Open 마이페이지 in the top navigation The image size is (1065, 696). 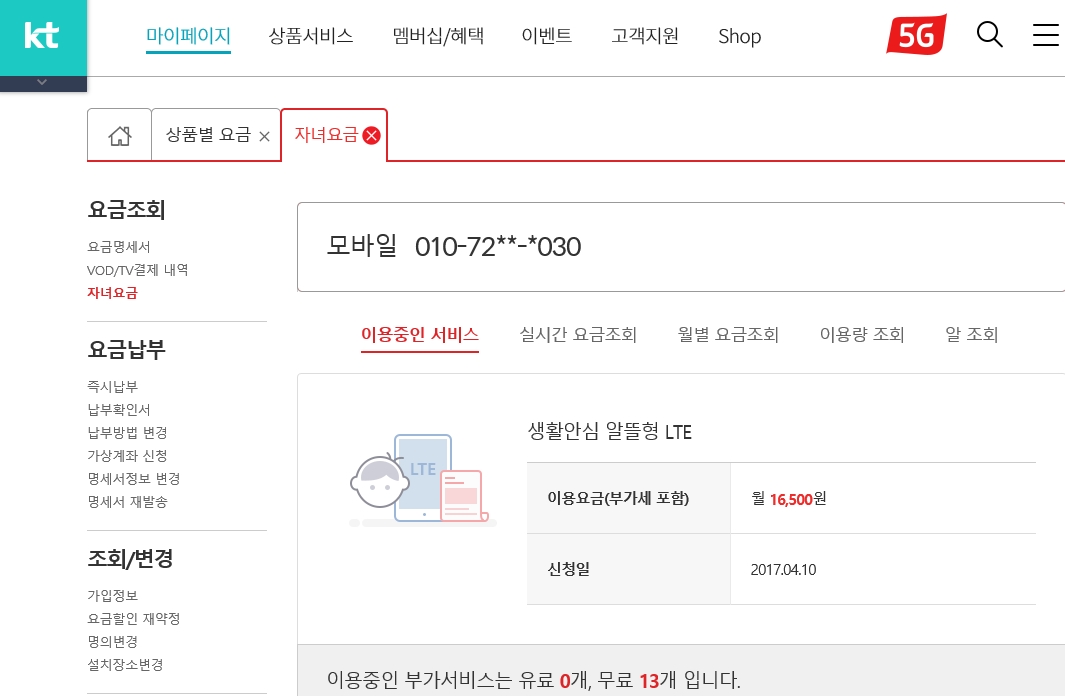[x=188, y=36]
